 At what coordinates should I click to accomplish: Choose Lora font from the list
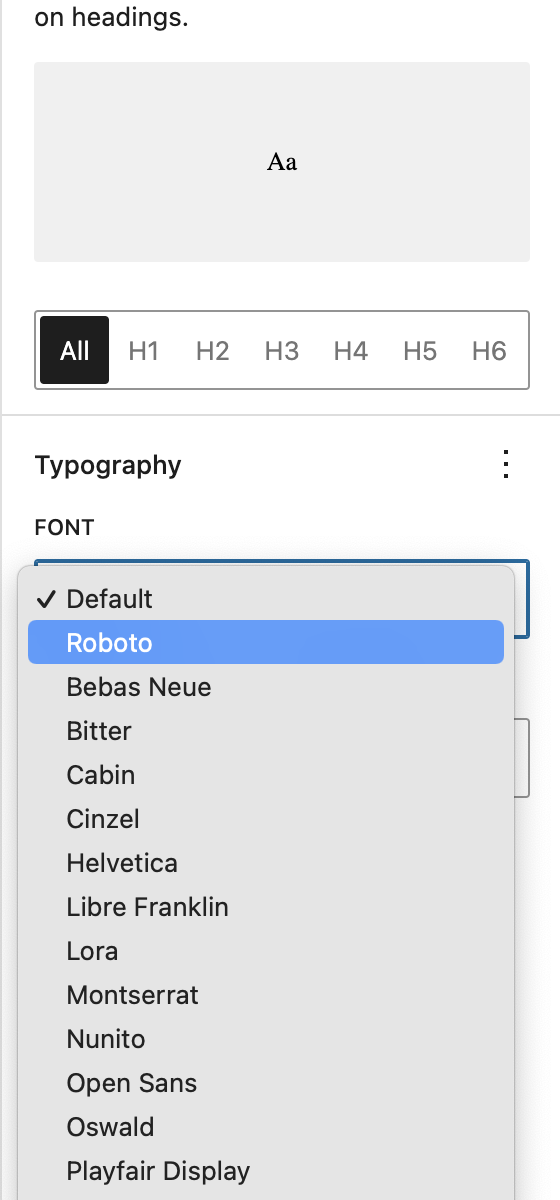pyautogui.click(x=266, y=950)
